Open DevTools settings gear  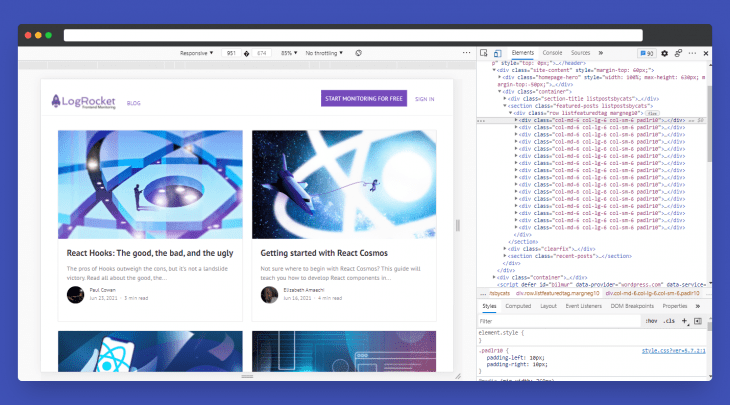[664, 54]
